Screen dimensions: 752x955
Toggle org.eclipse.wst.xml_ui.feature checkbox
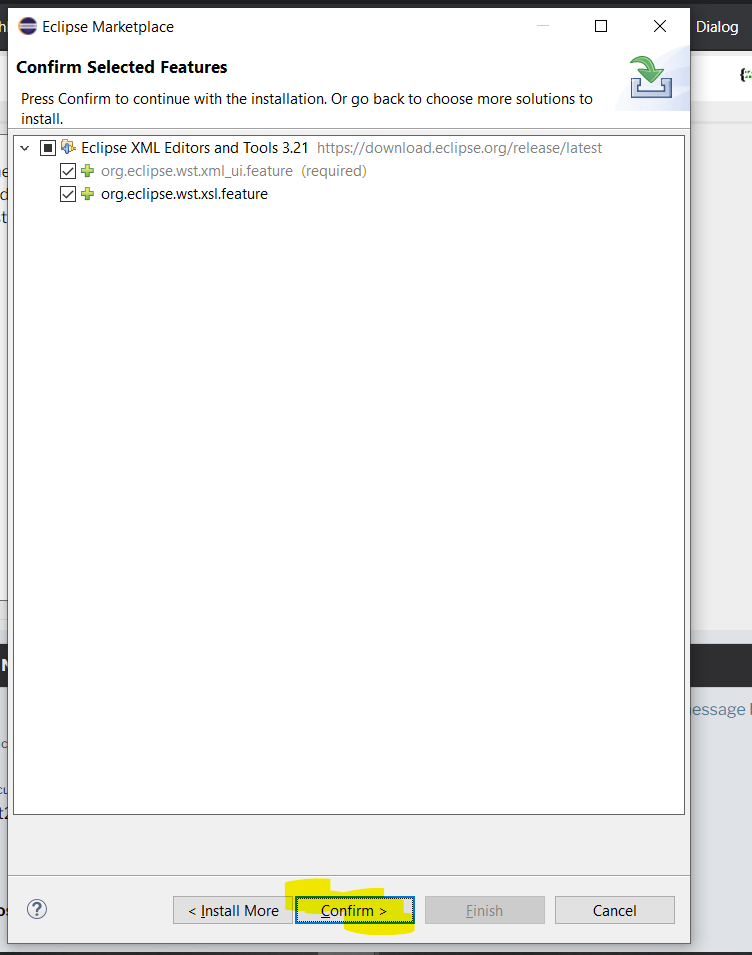tap(68, 171)
